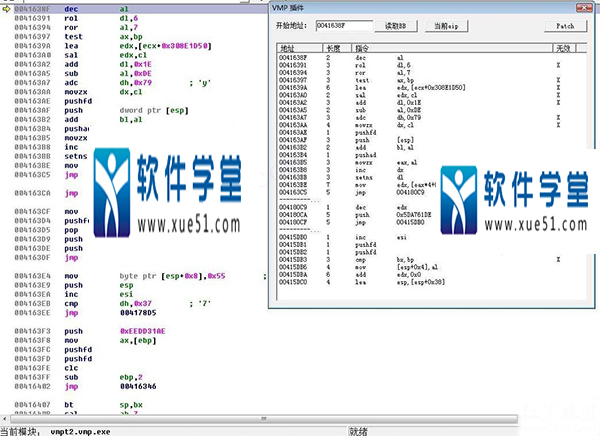Select row 004163A5 sub in VMP list
The height and width of the screenshot is (436, 600).
click(432, 110)
